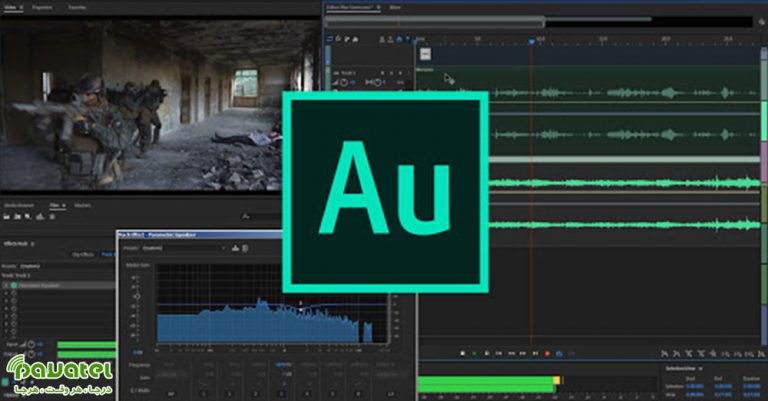Toggle power for effects rack slot 4
768x401 pixels.
[14, 308]
